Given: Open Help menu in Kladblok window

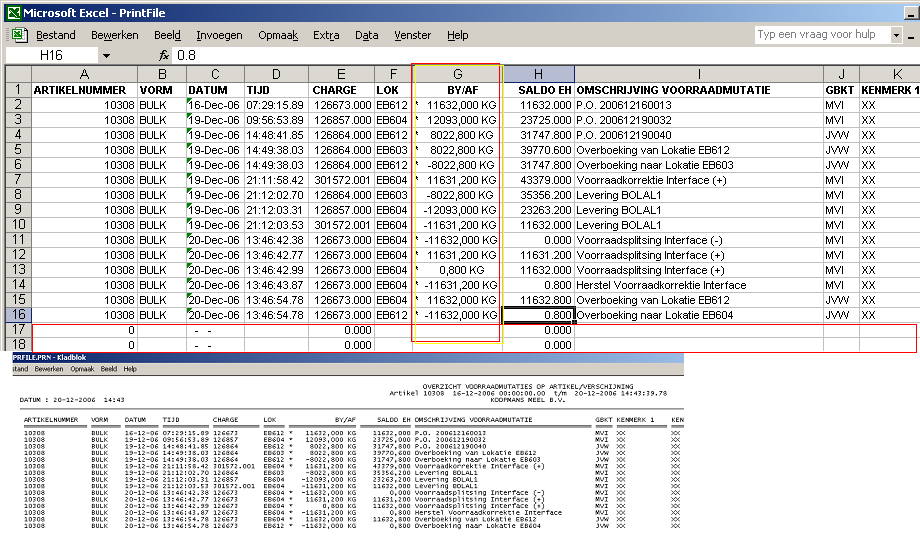Looking at the screenshot, I should [130, 369].
